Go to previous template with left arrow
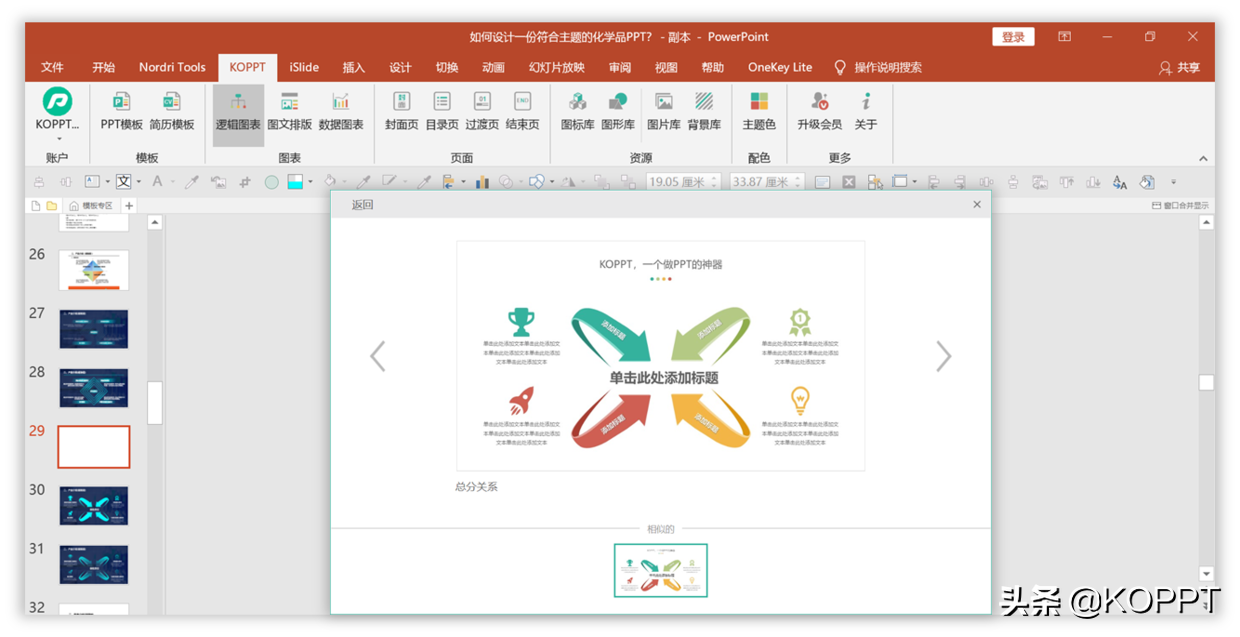 [378, 356]
